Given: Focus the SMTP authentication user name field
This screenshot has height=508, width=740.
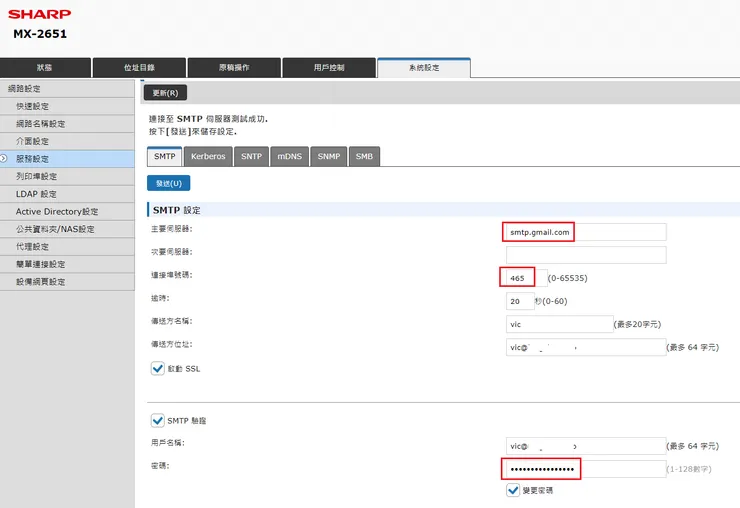Looking at the screenshot, I should (x=586, y=446).
